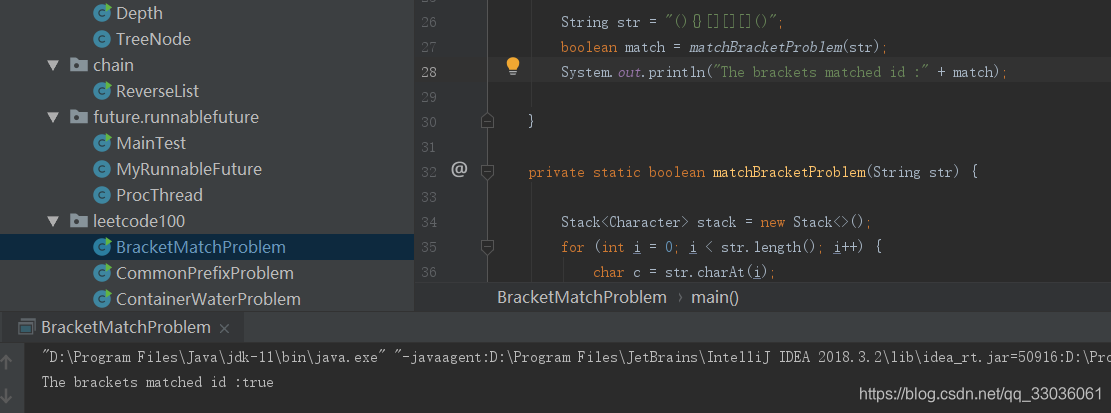Select the future.runnablefuture folder icon
The image size is (1111, 413).
point(79,117)
